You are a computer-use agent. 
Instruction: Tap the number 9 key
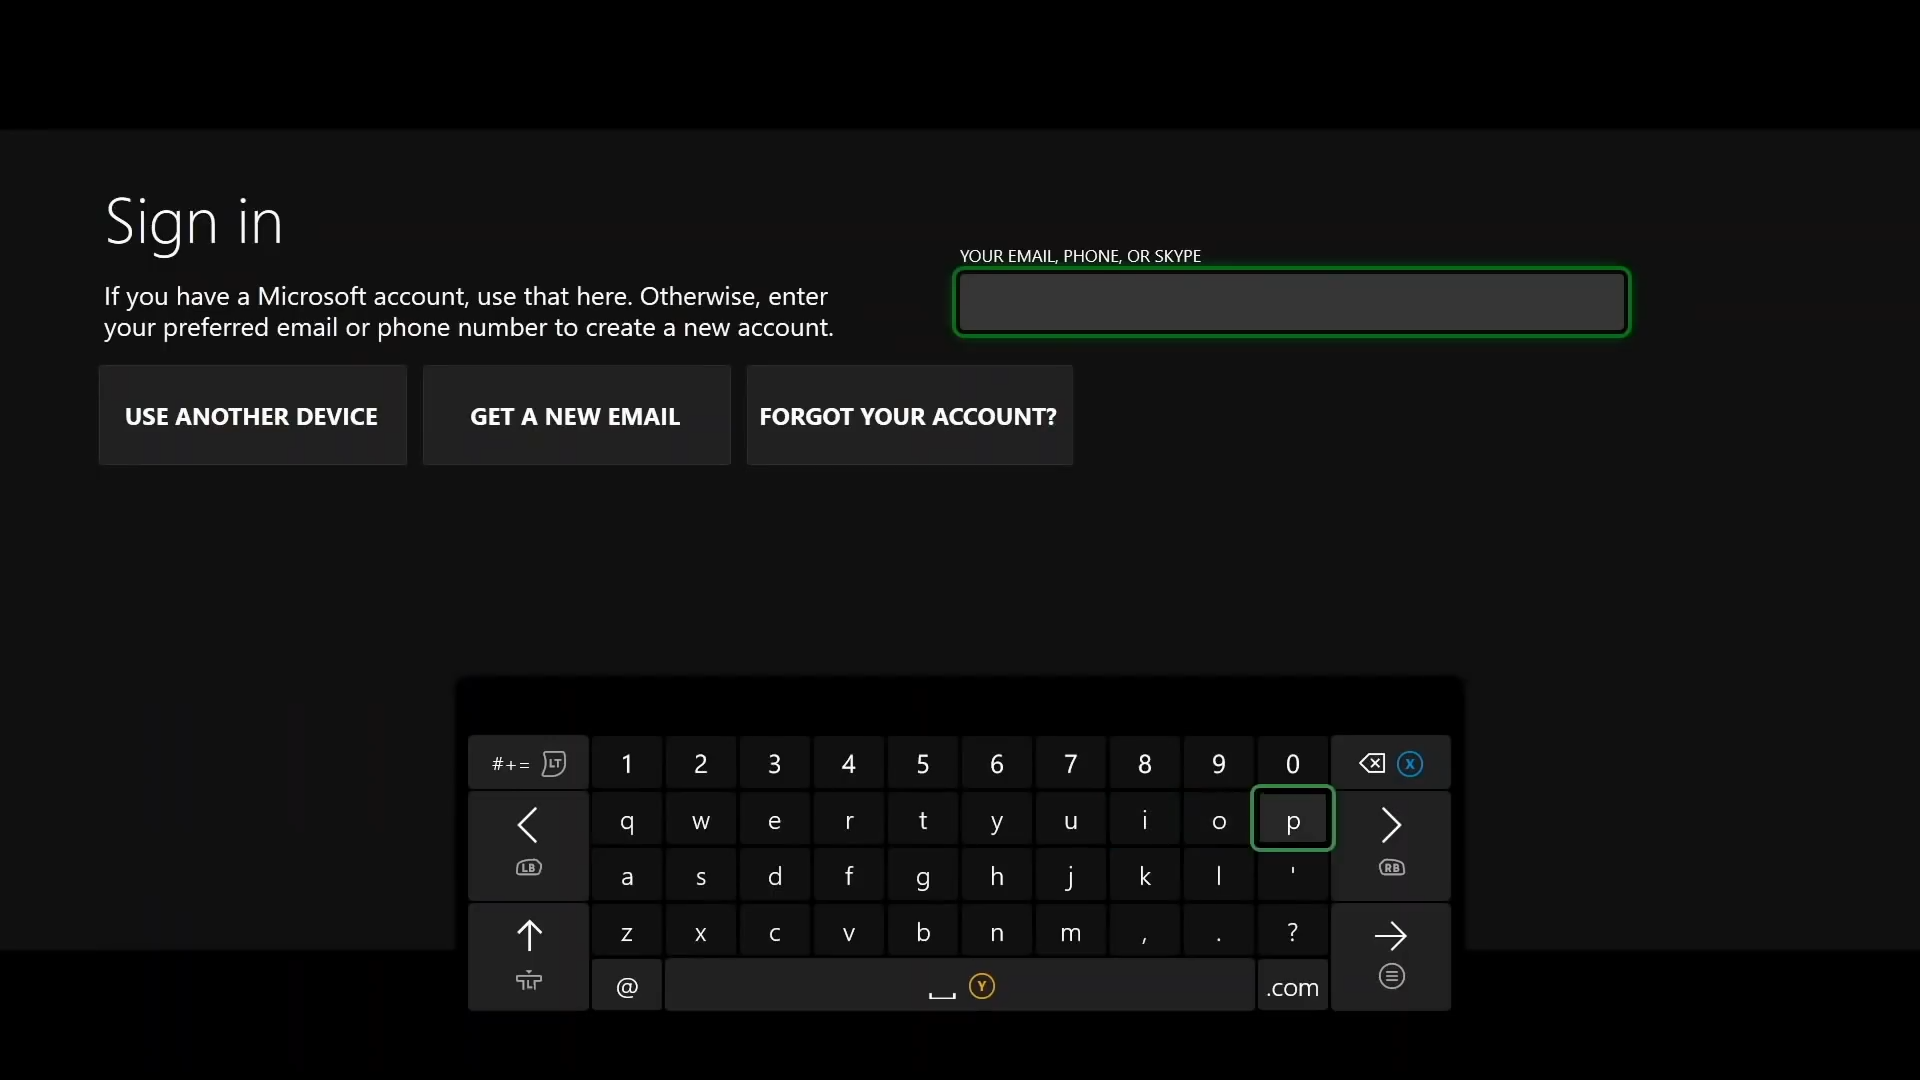(1219, 764)
